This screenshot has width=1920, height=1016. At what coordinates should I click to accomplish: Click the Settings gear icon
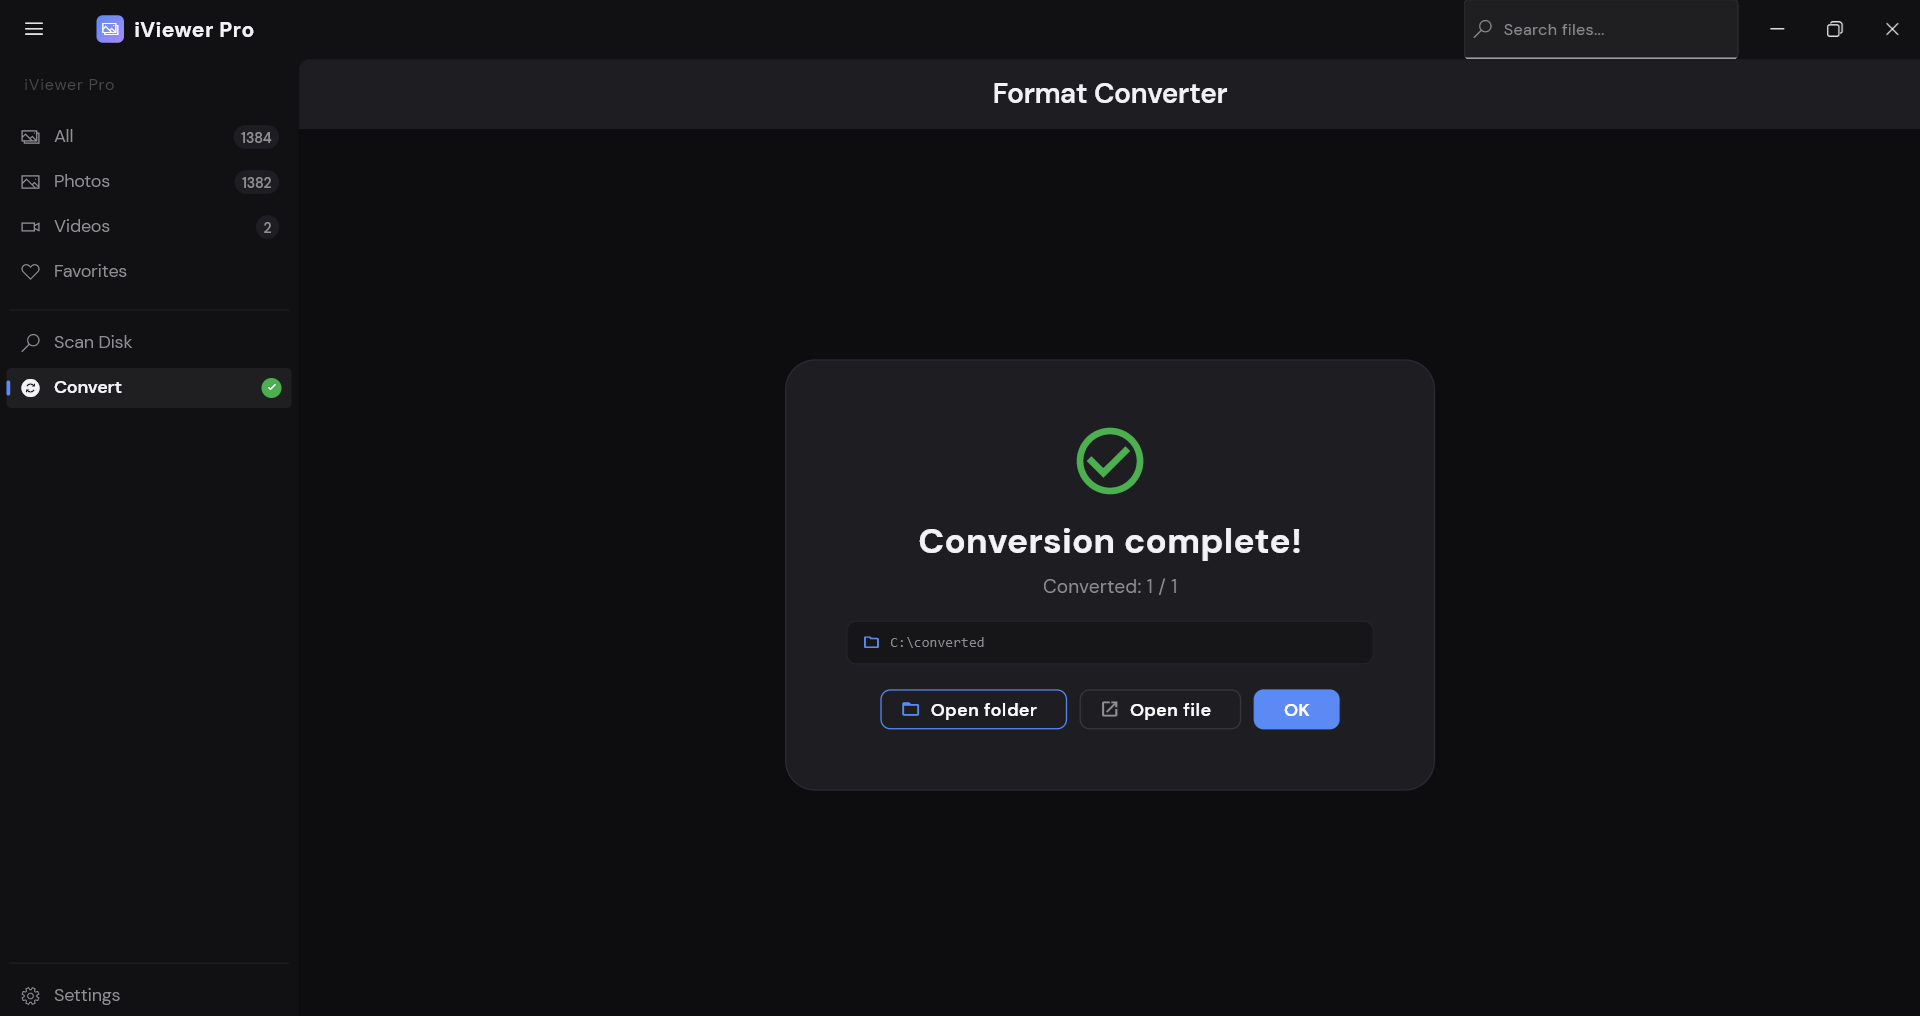point(31,996)
